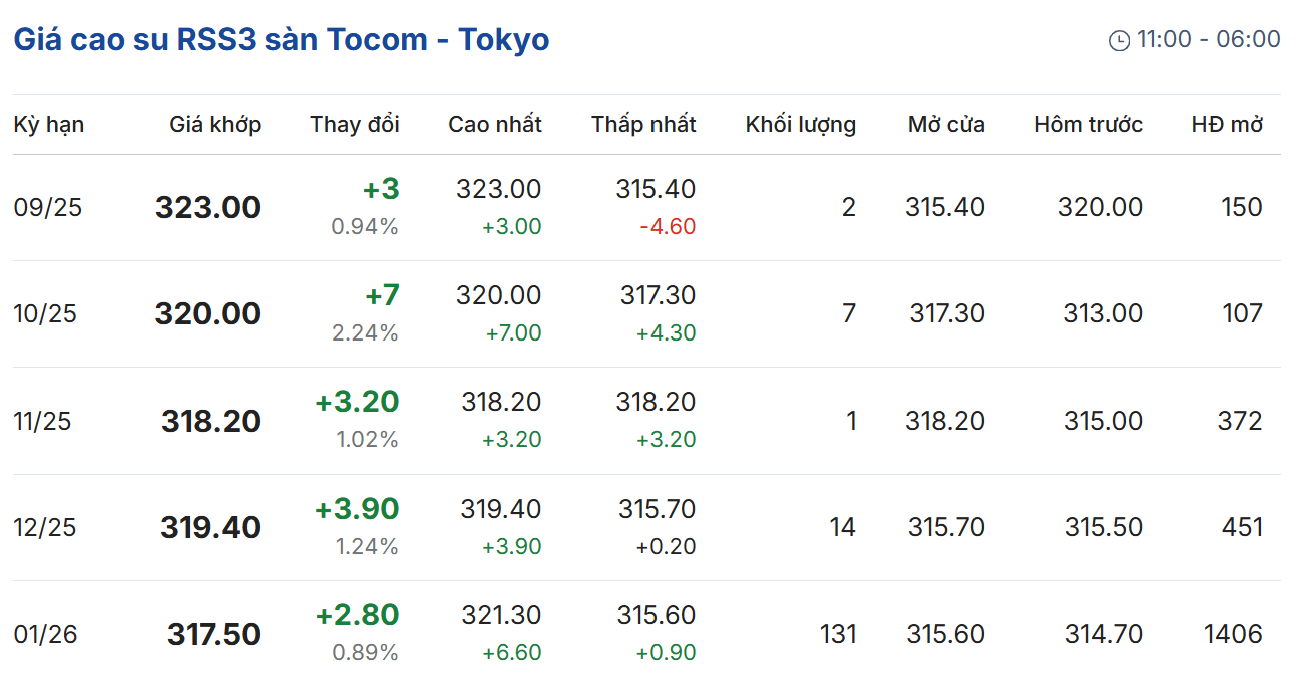Screen dimensions: 1304x676
Task: Click the red -4.60 low change value
Action: pyautogui.click(x=667, y=227)
